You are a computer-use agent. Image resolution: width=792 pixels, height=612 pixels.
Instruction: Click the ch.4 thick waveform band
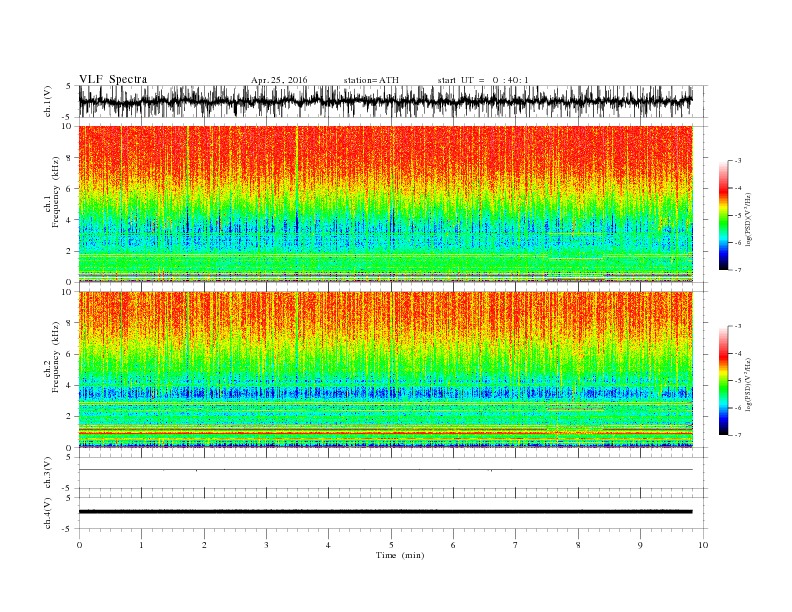[385, 512]
